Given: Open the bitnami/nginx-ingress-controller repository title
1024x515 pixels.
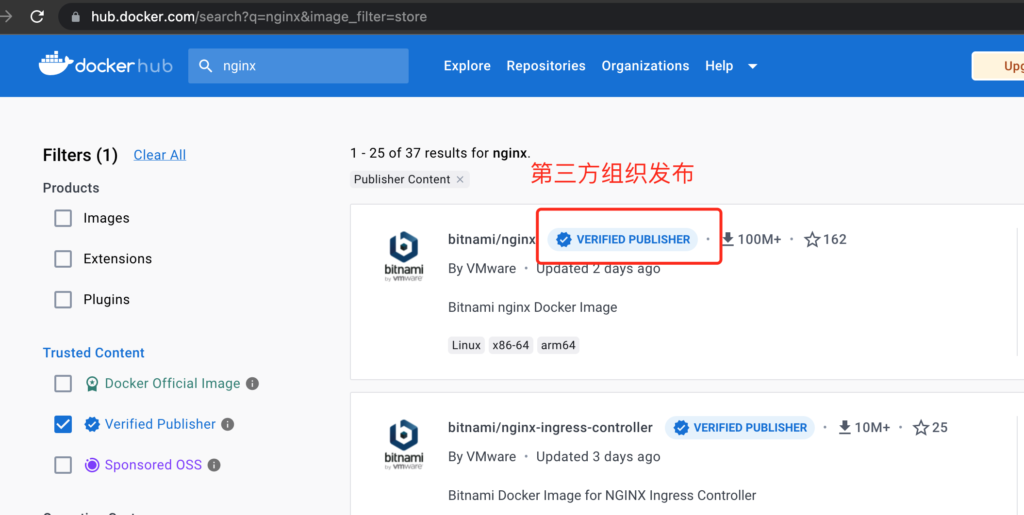Looking at the screenshot, I should click(x=551, y=428).
